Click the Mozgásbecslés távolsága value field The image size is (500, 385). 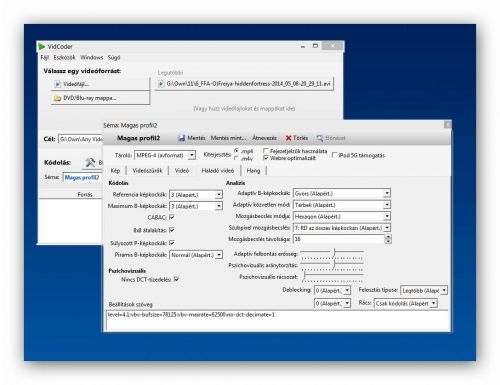(339, 239)
